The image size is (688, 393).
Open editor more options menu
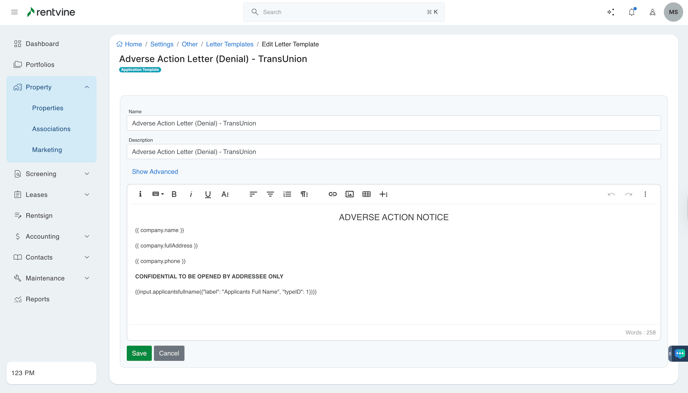pos(645,194)
